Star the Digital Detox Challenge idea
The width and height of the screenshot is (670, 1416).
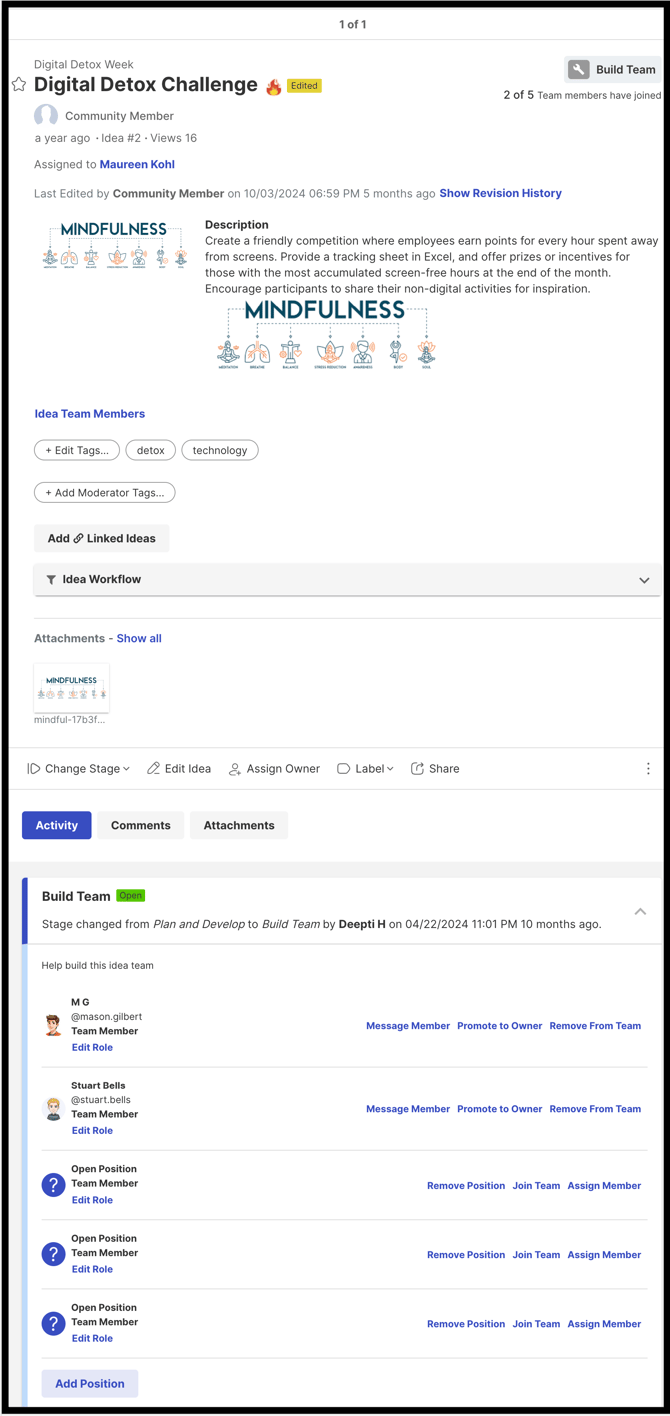tap(19, 85)
